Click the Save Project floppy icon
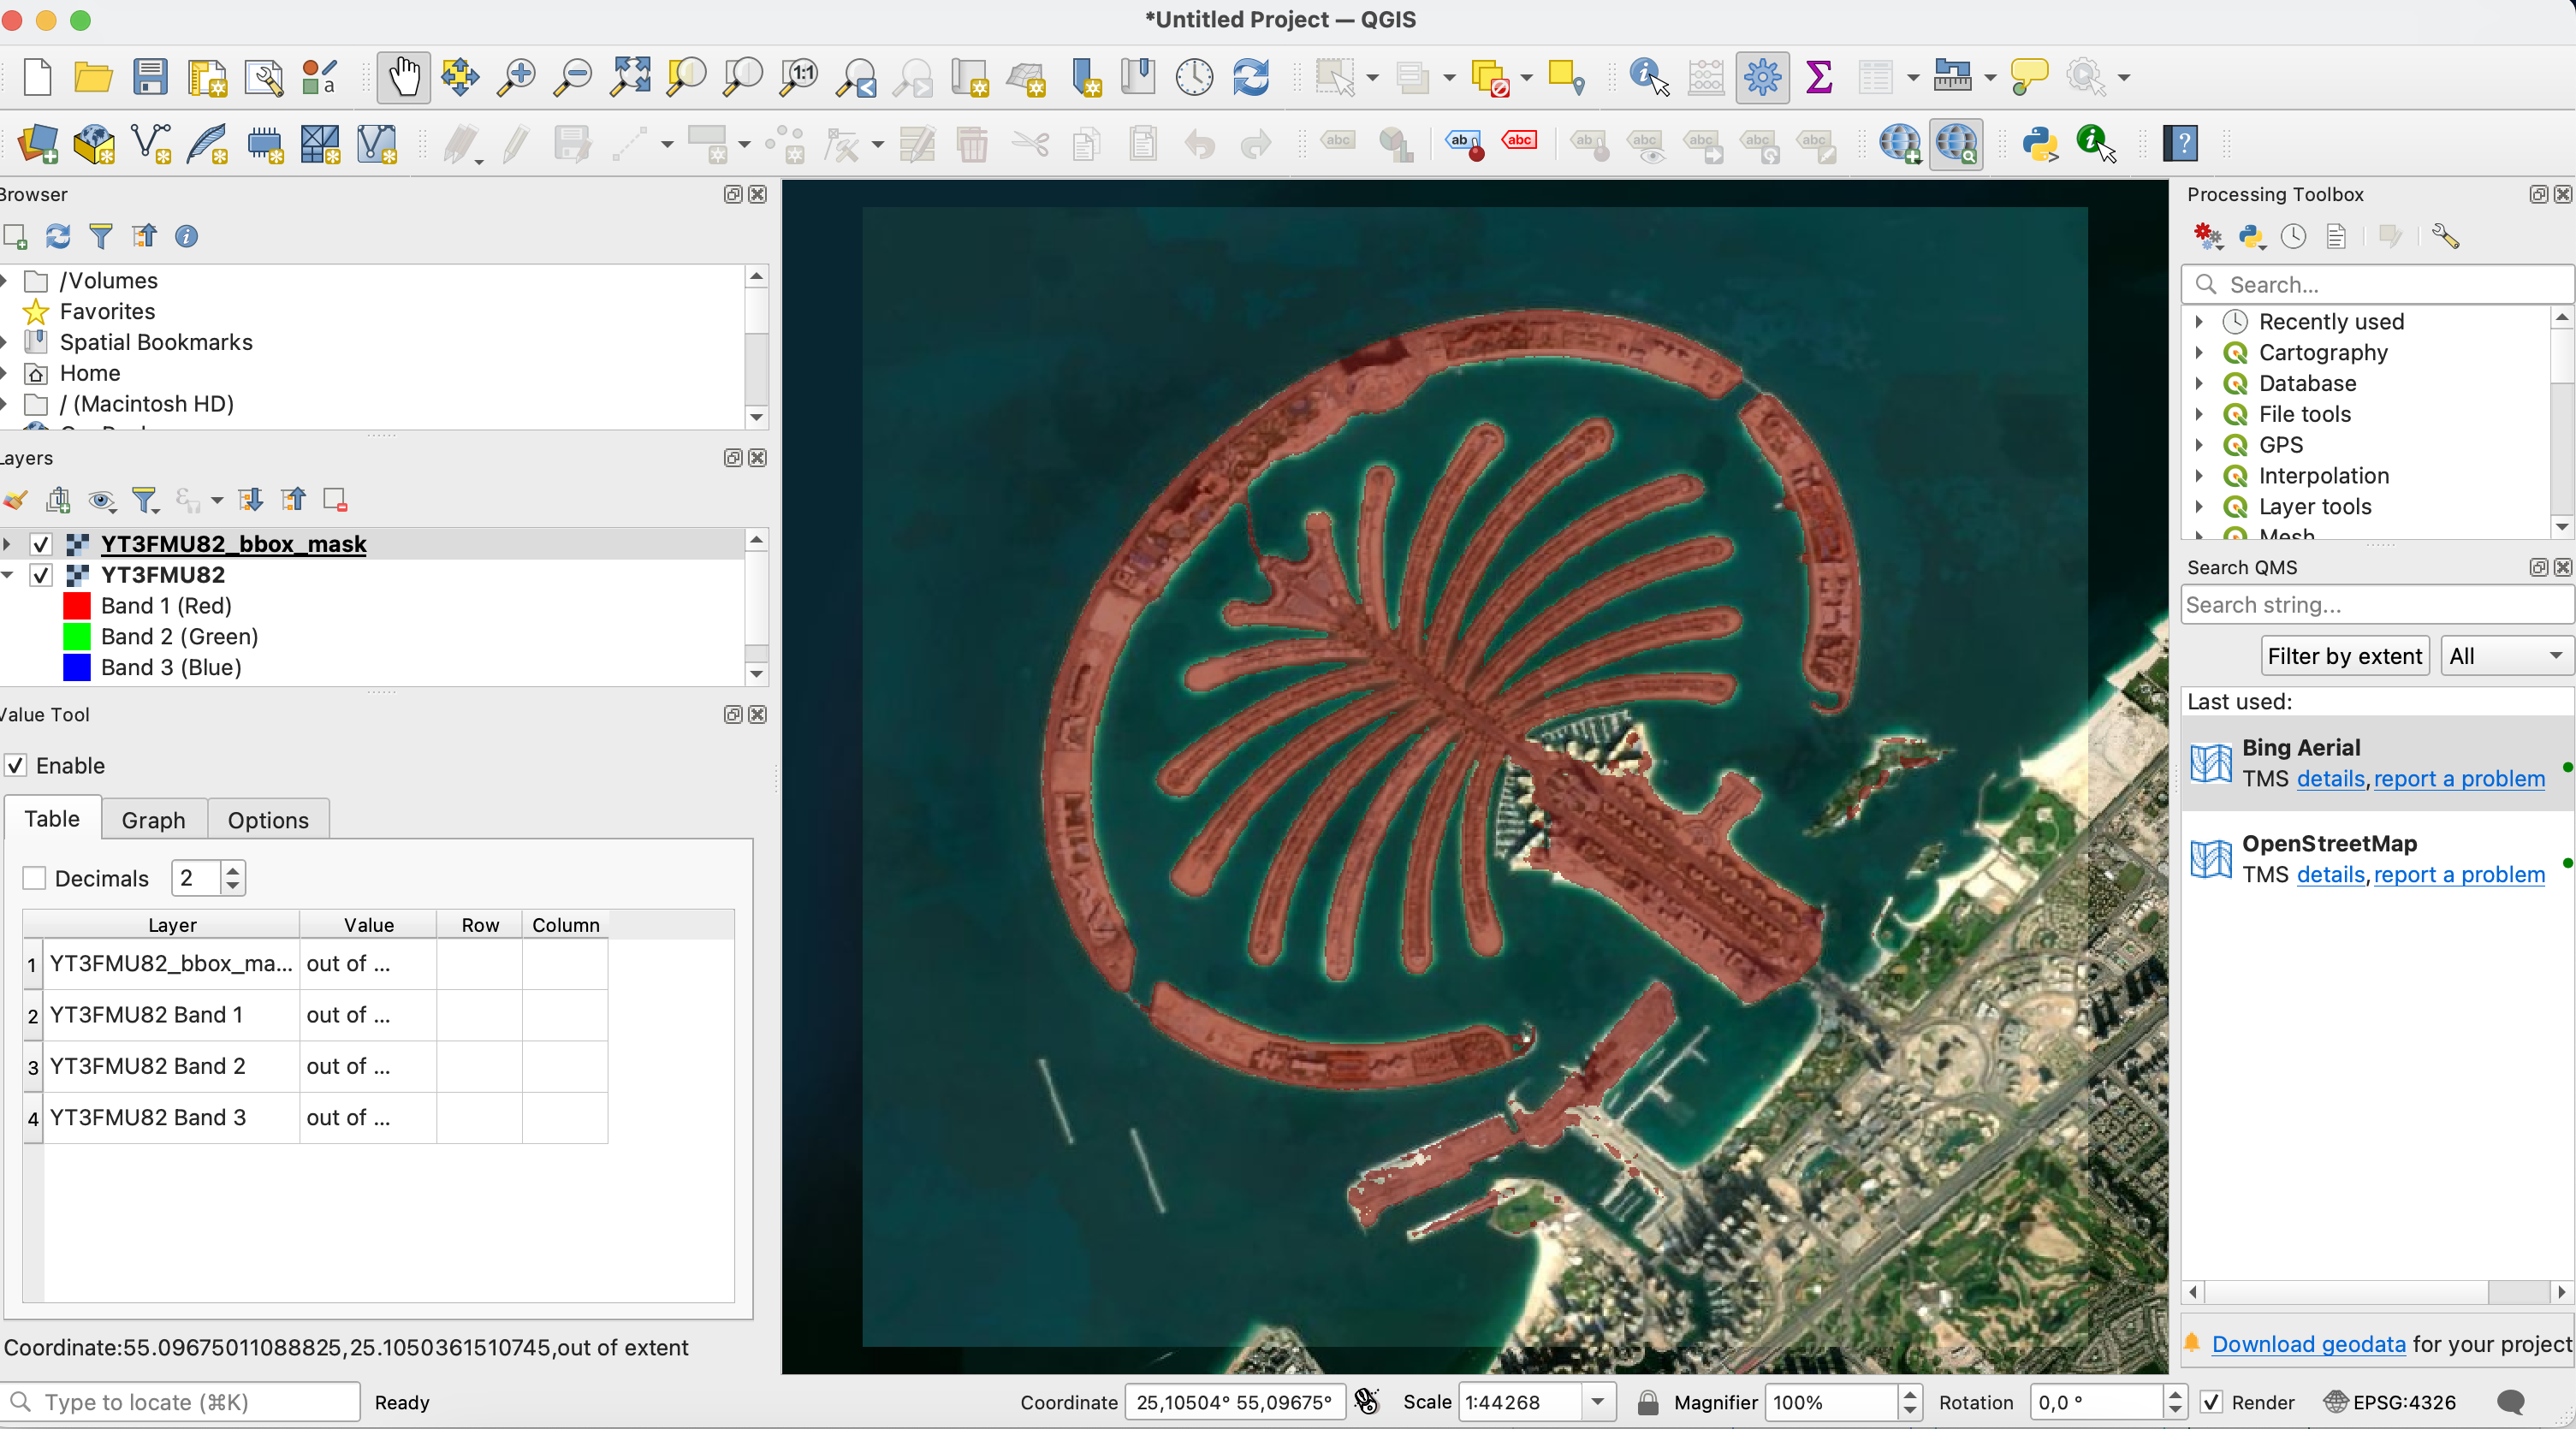2576x1429 pixels. pos(150,77)
